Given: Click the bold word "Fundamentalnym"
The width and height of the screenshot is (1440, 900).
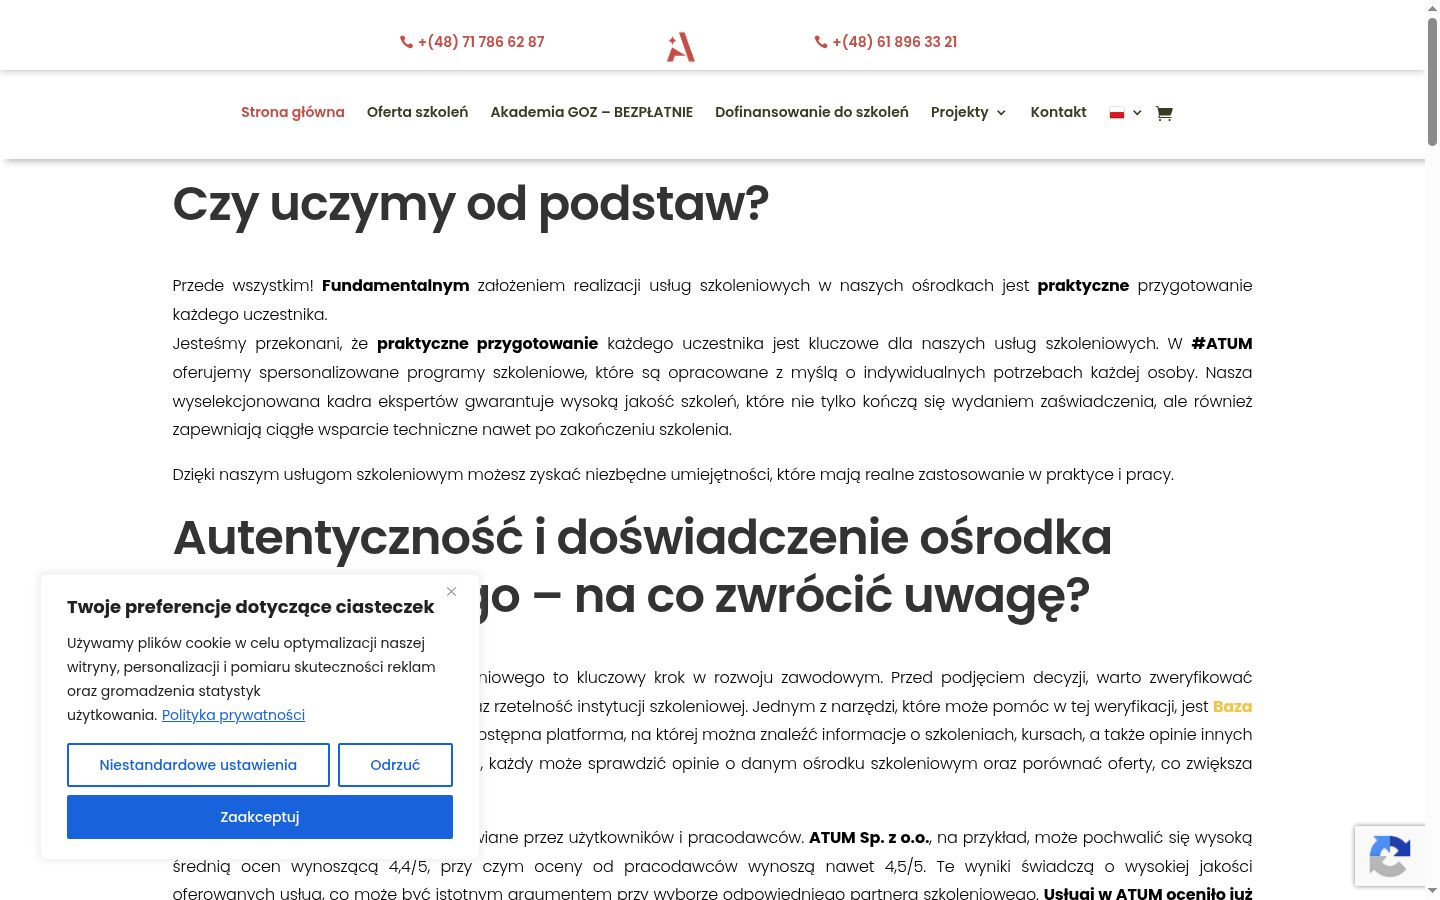Looking at the screenshot, I should point(395,285).
